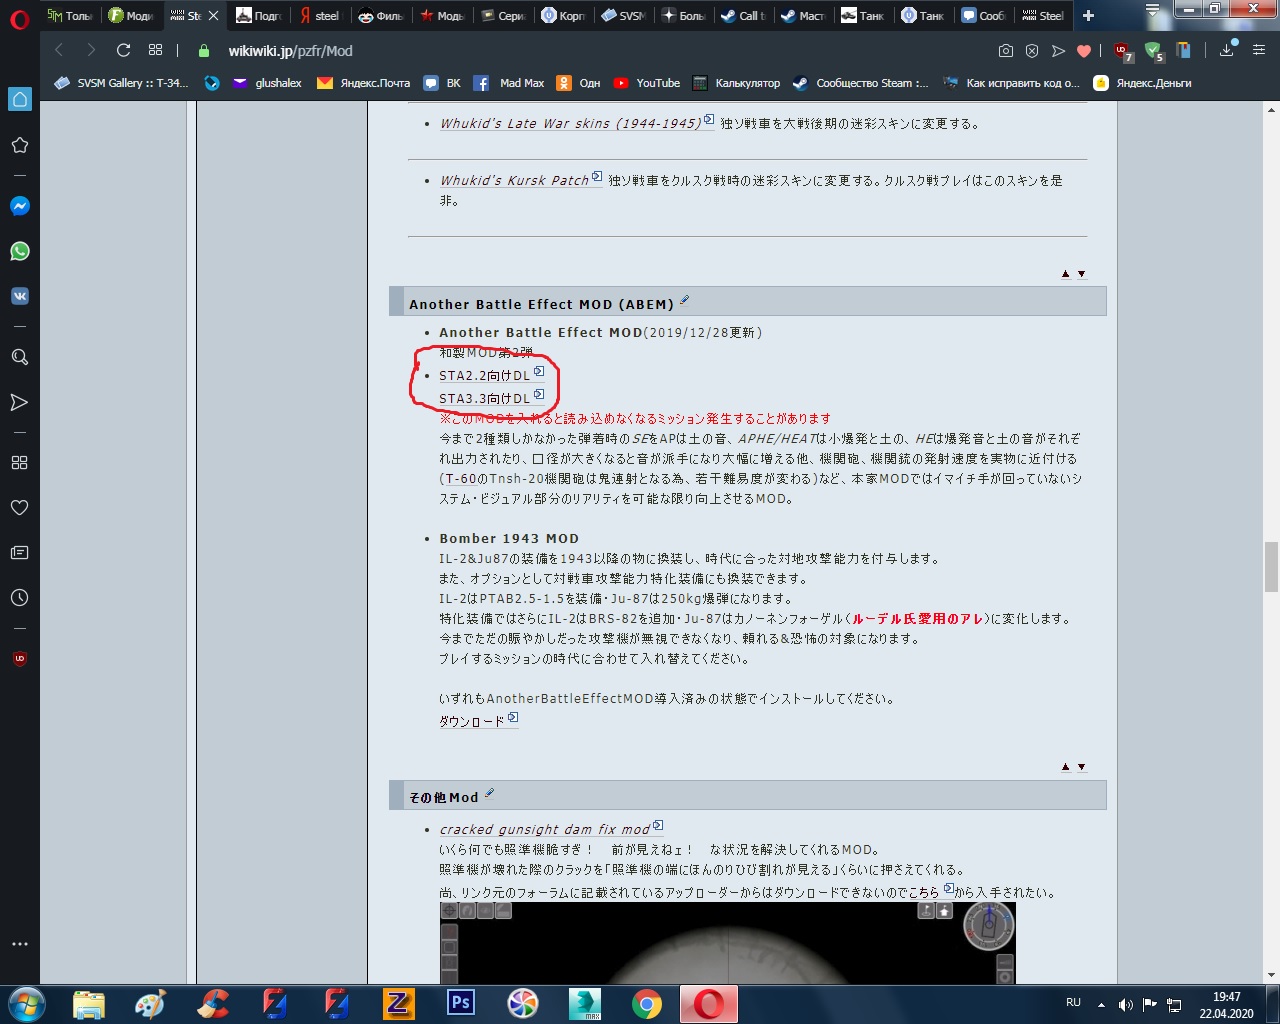This screenshot has height=1024, width=1280.
Task: Edit その他Mod section pencil
Action: [x=489, y=793]
